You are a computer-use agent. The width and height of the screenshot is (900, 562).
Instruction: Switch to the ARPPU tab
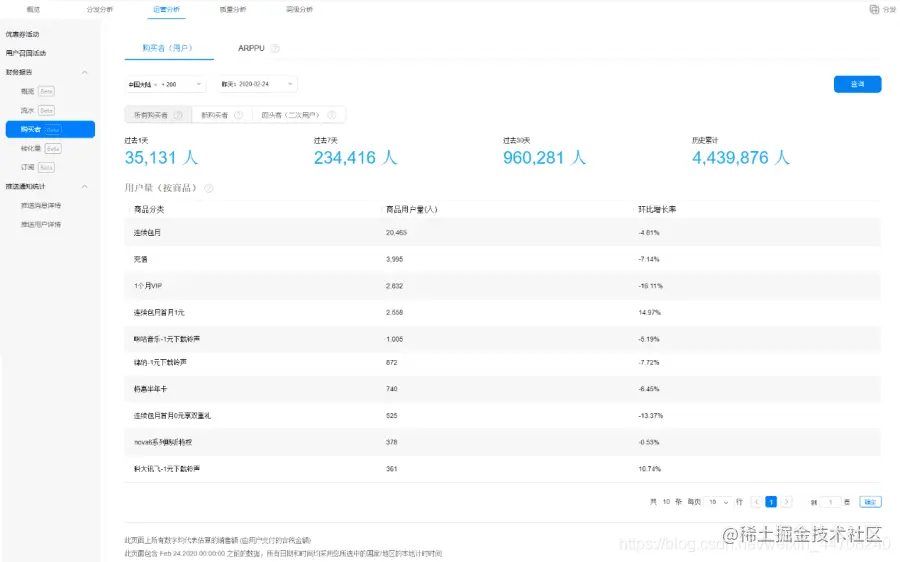[251, 48]
